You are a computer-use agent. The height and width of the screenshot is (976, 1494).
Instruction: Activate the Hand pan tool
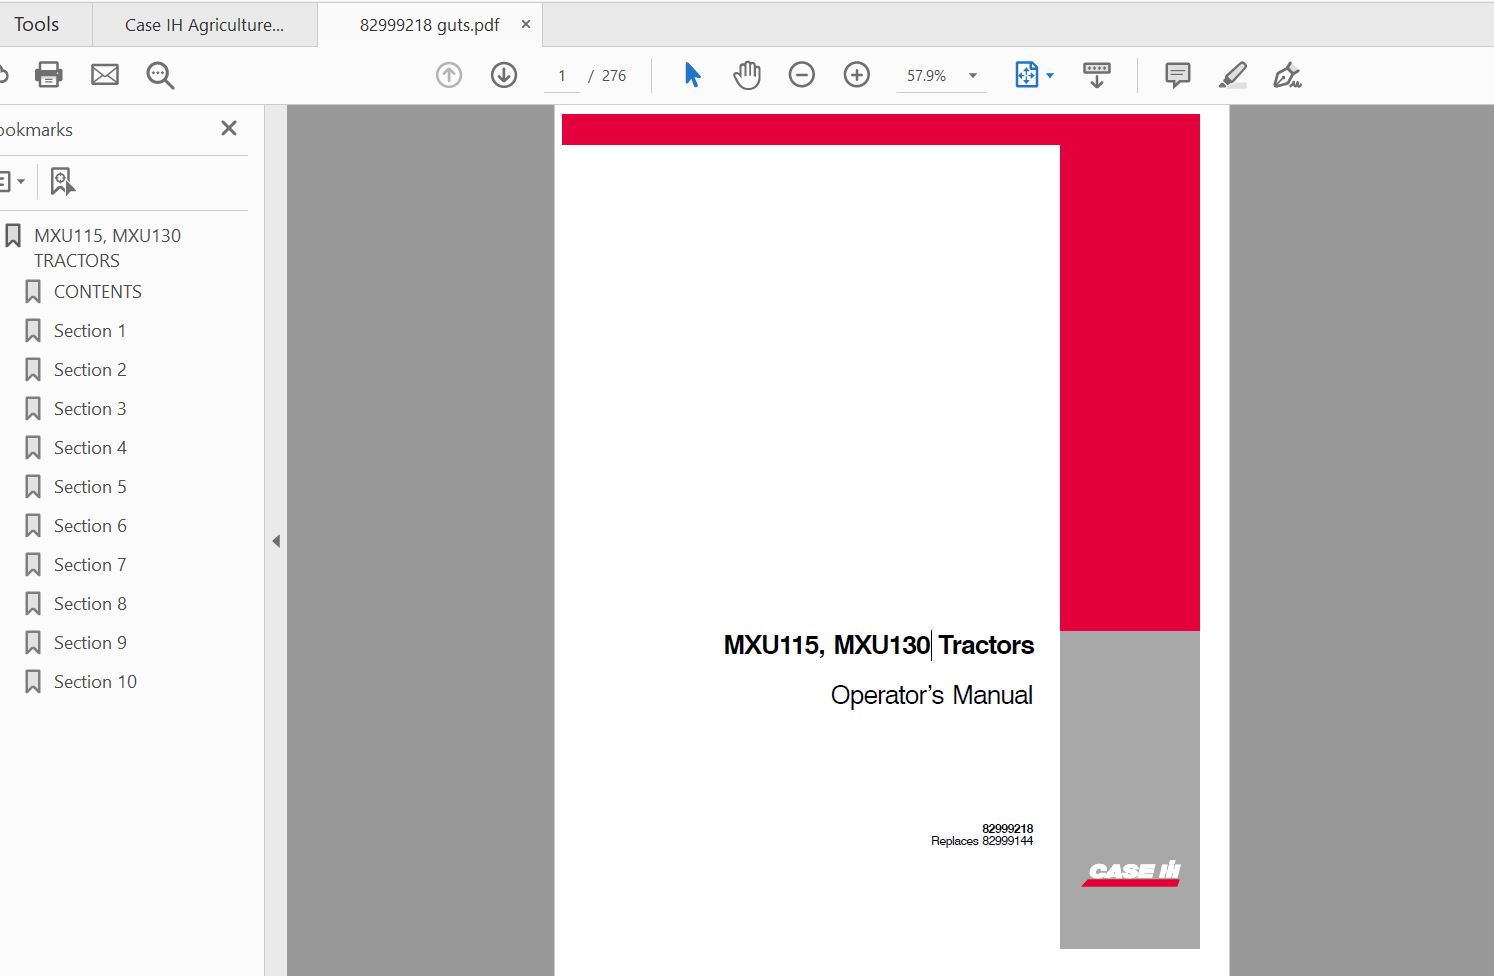pos(747,75)
